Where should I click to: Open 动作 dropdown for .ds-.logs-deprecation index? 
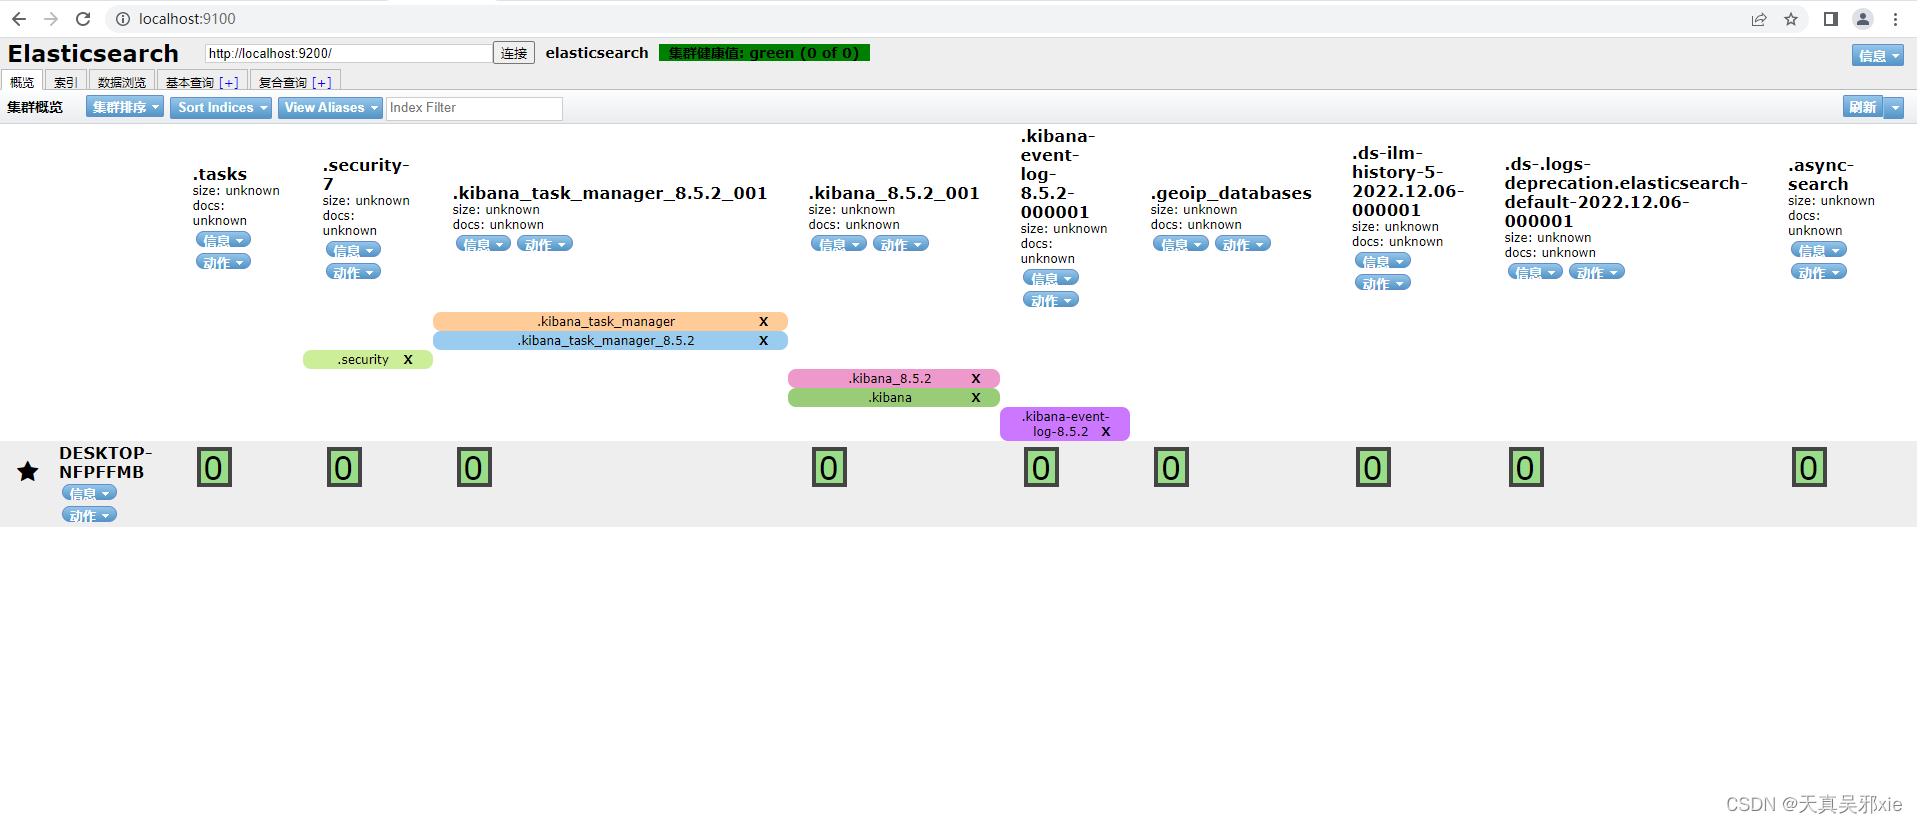tap(1597, 272)
